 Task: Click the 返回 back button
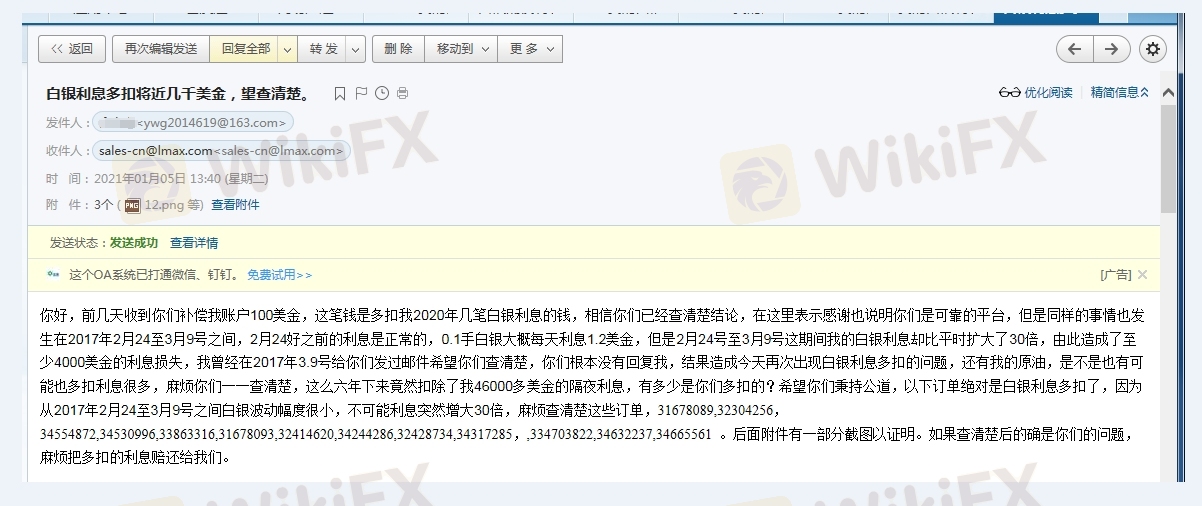pyautogui.click(x=71, y=49)
